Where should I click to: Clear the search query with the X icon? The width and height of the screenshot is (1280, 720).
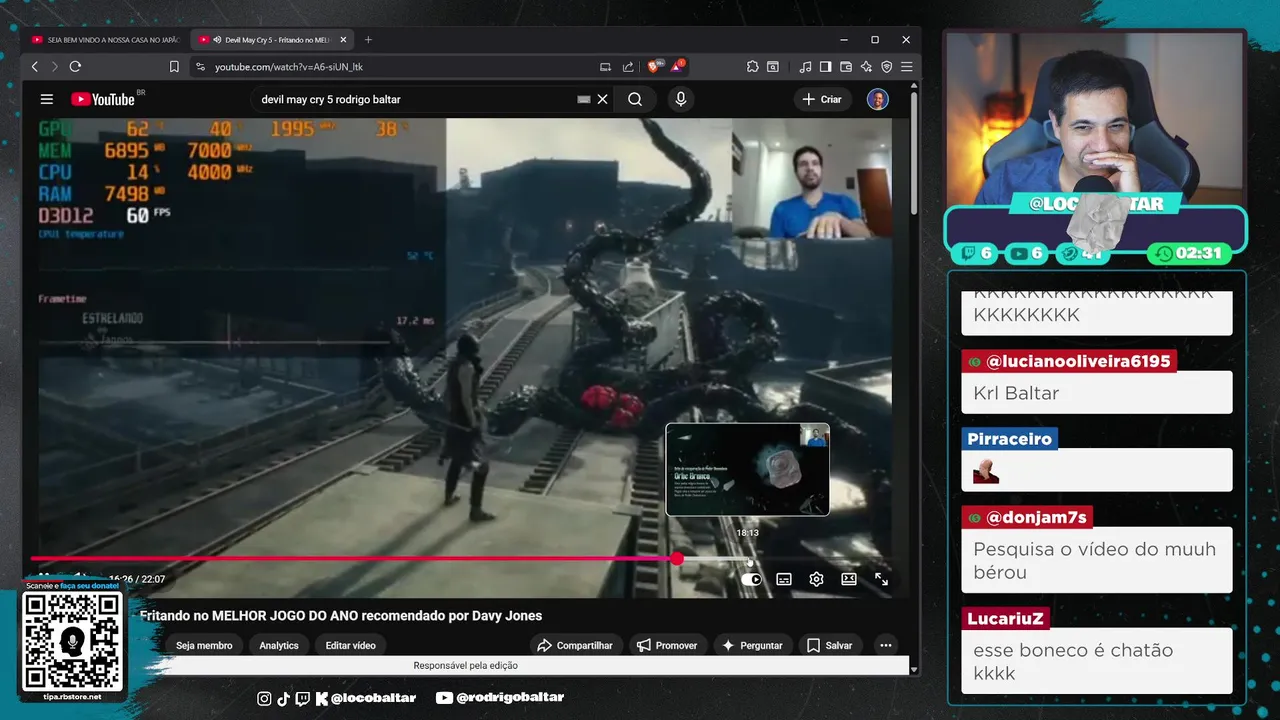click(603, 99)
